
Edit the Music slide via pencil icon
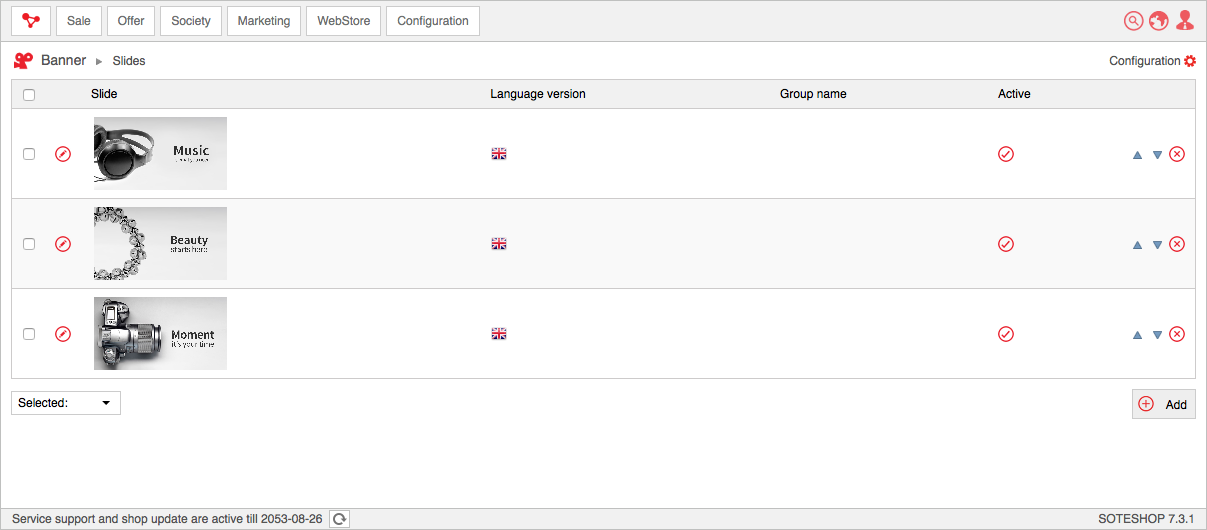coord(63,154)
